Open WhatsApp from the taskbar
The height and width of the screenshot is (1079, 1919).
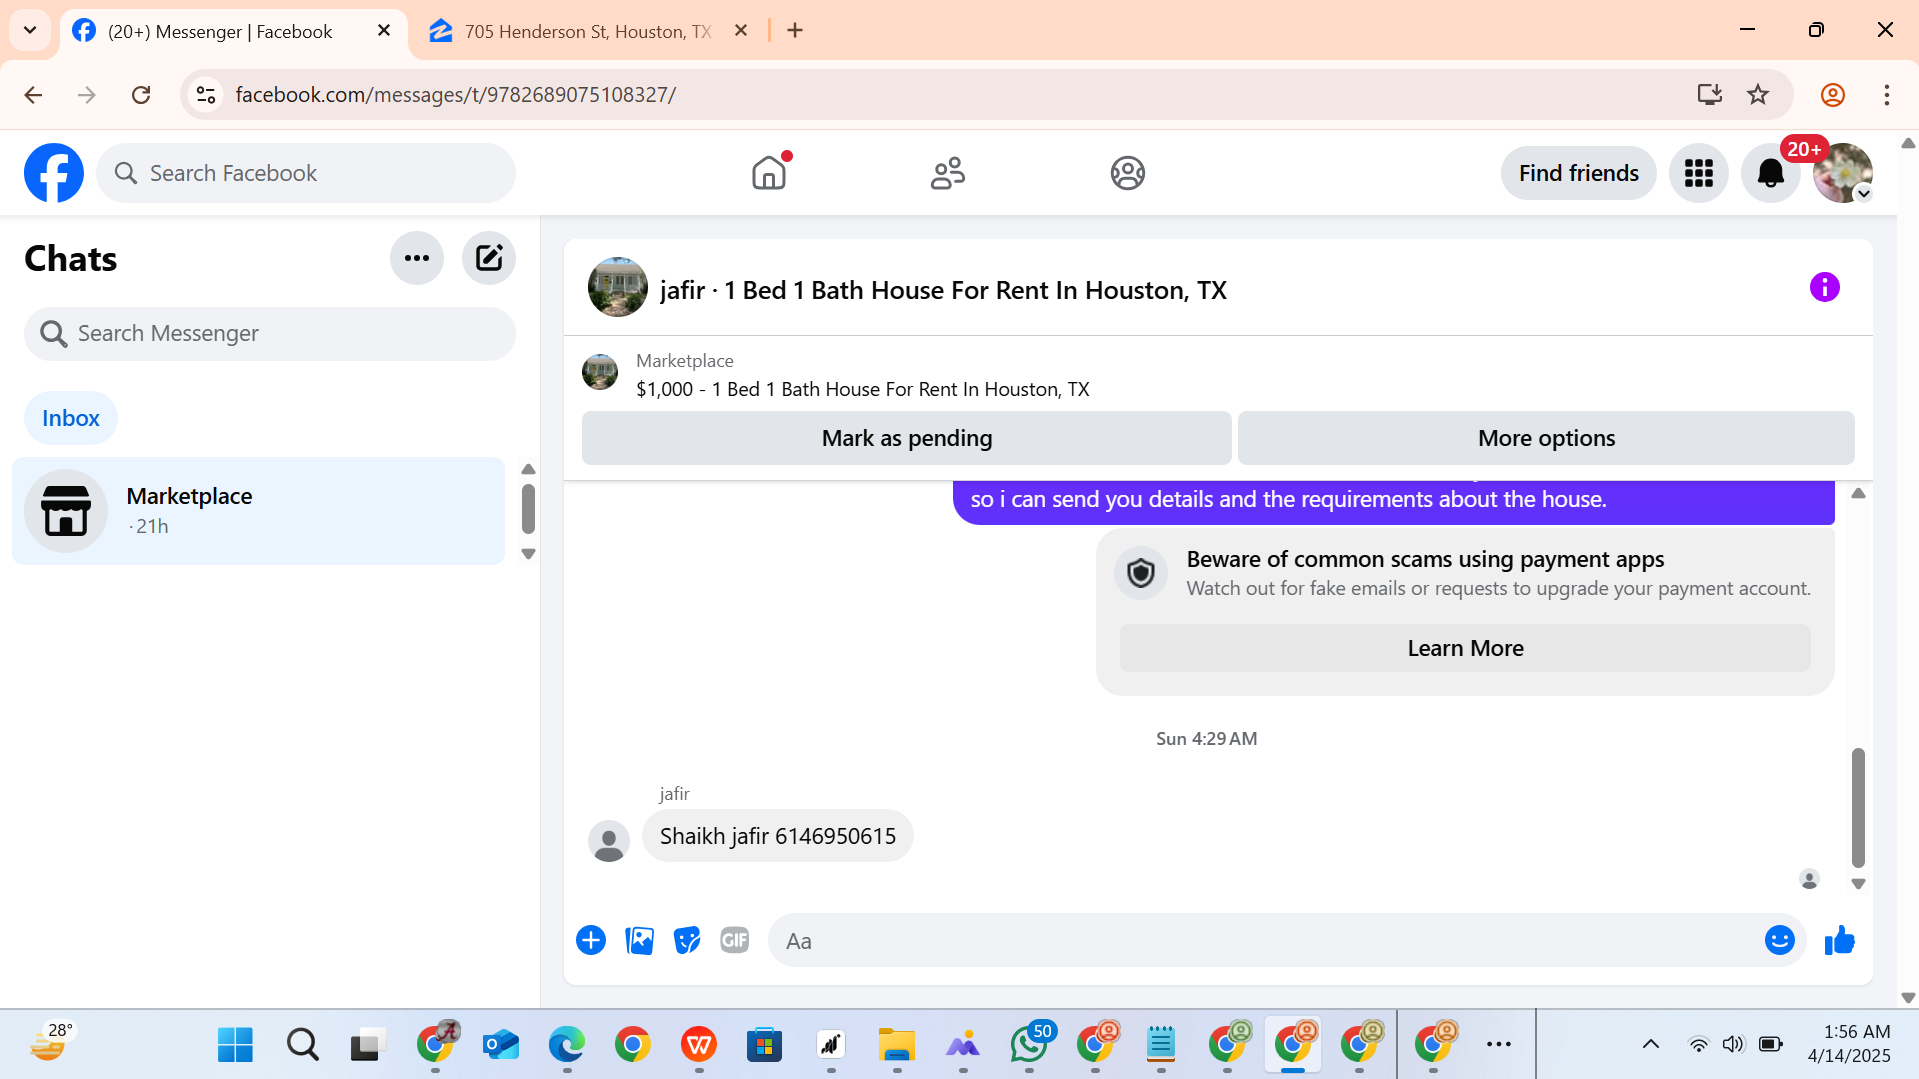tap(1030, 1045)
